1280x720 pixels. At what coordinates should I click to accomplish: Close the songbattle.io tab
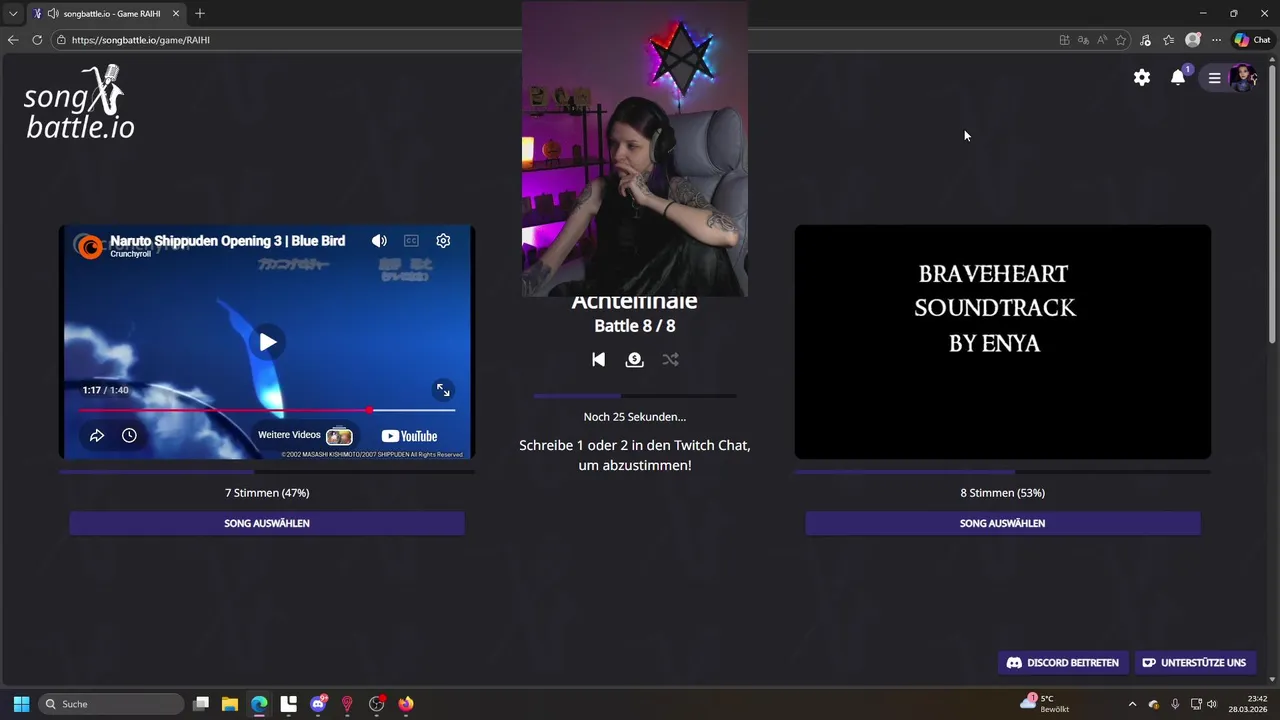point(176,13)
